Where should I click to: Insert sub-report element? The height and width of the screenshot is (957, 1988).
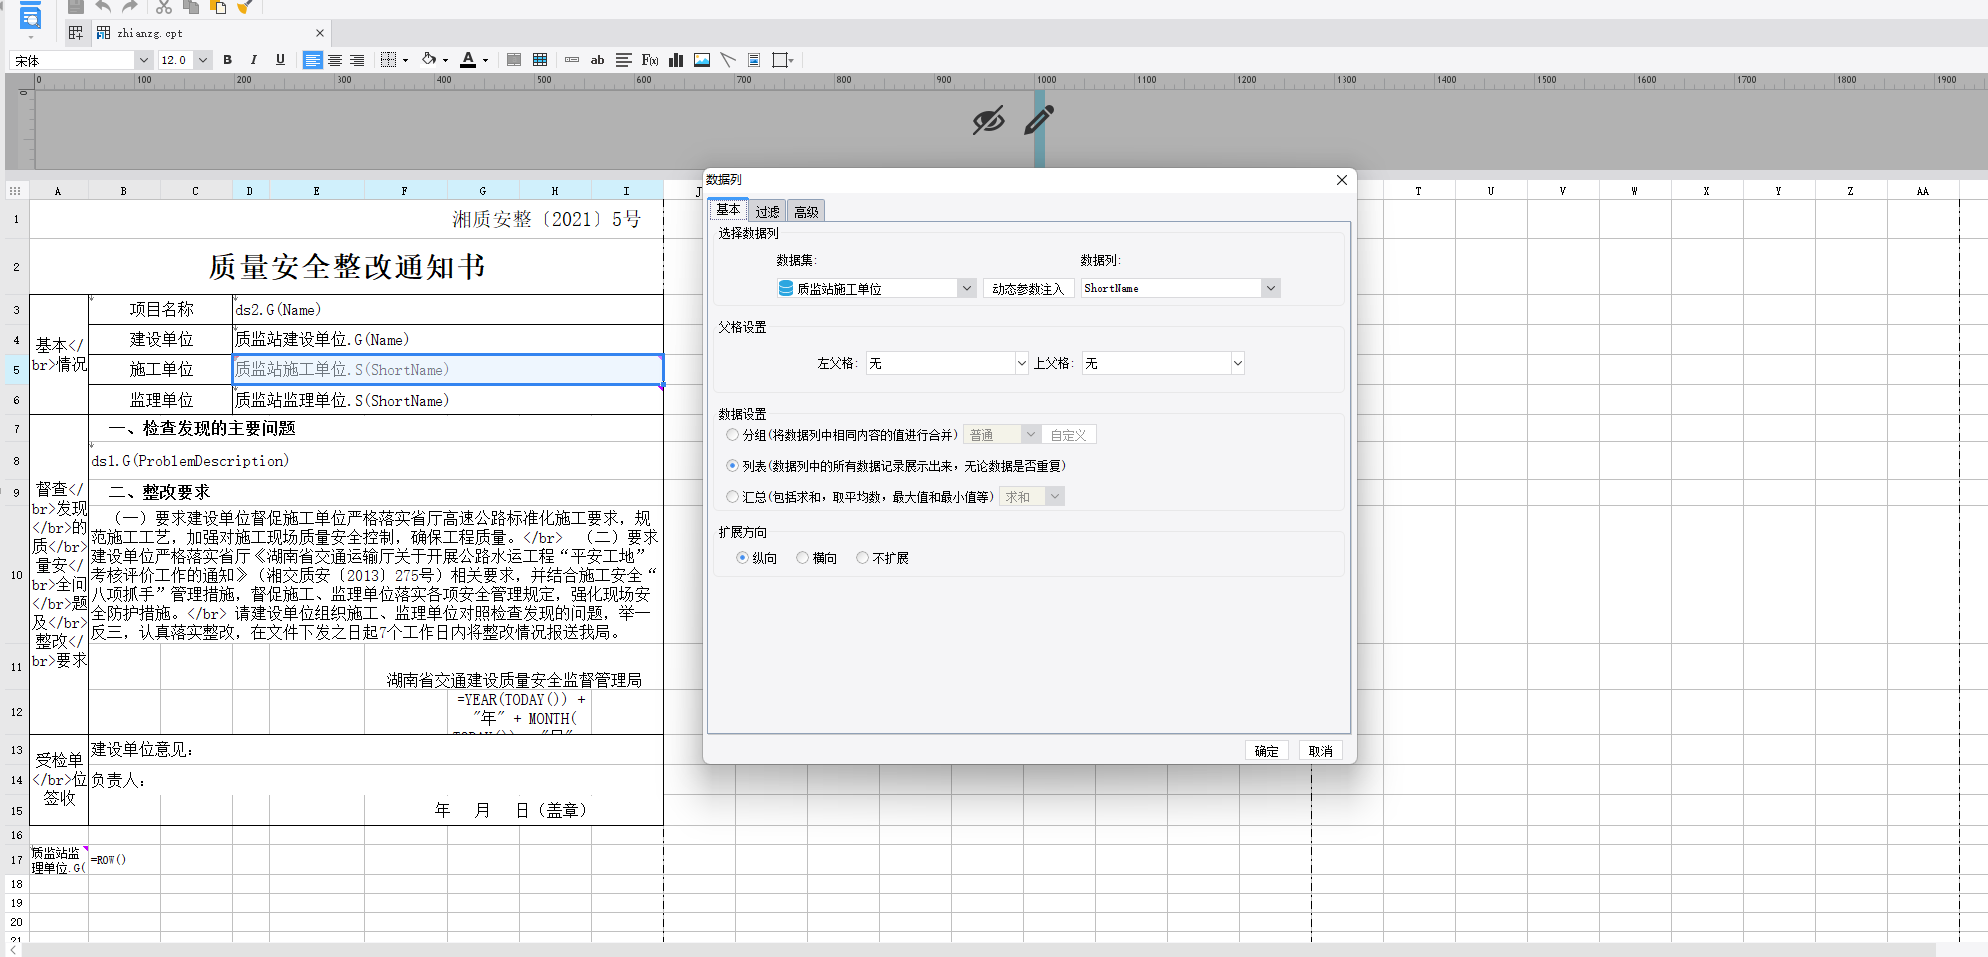point(754,60)
